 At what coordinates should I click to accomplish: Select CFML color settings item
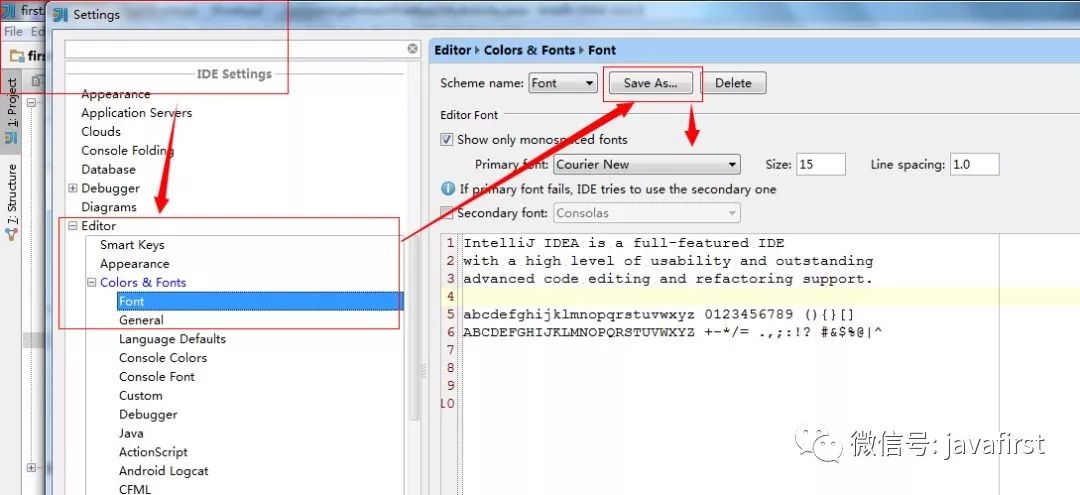(134, 489)
